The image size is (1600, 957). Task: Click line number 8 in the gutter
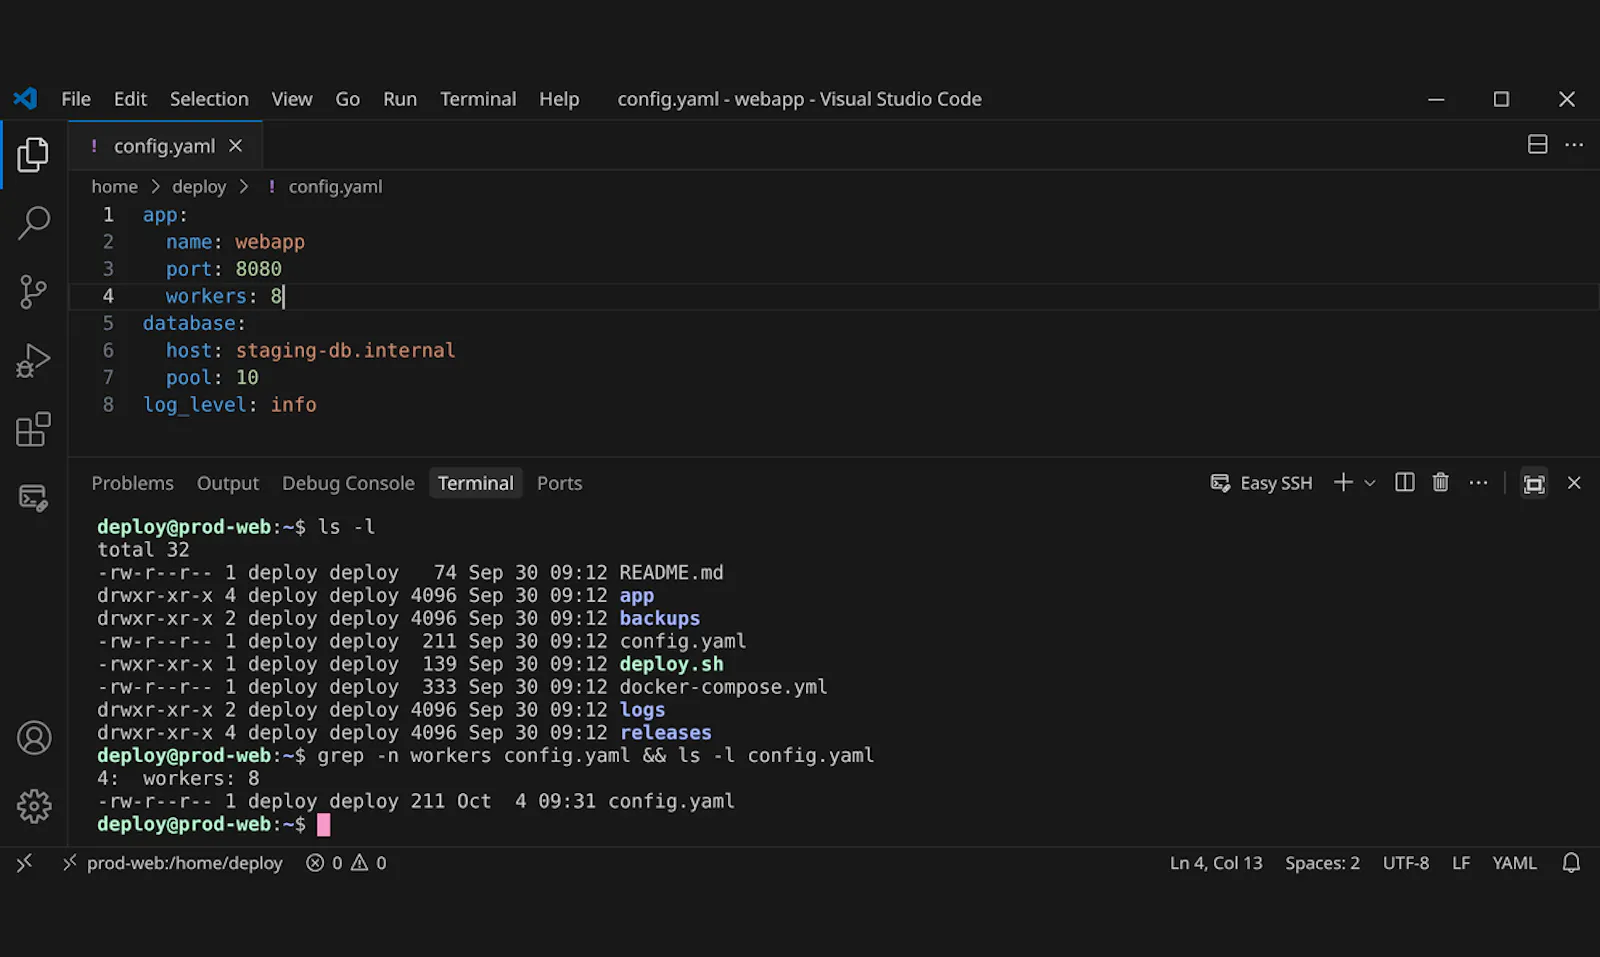[x=108, y=404]
